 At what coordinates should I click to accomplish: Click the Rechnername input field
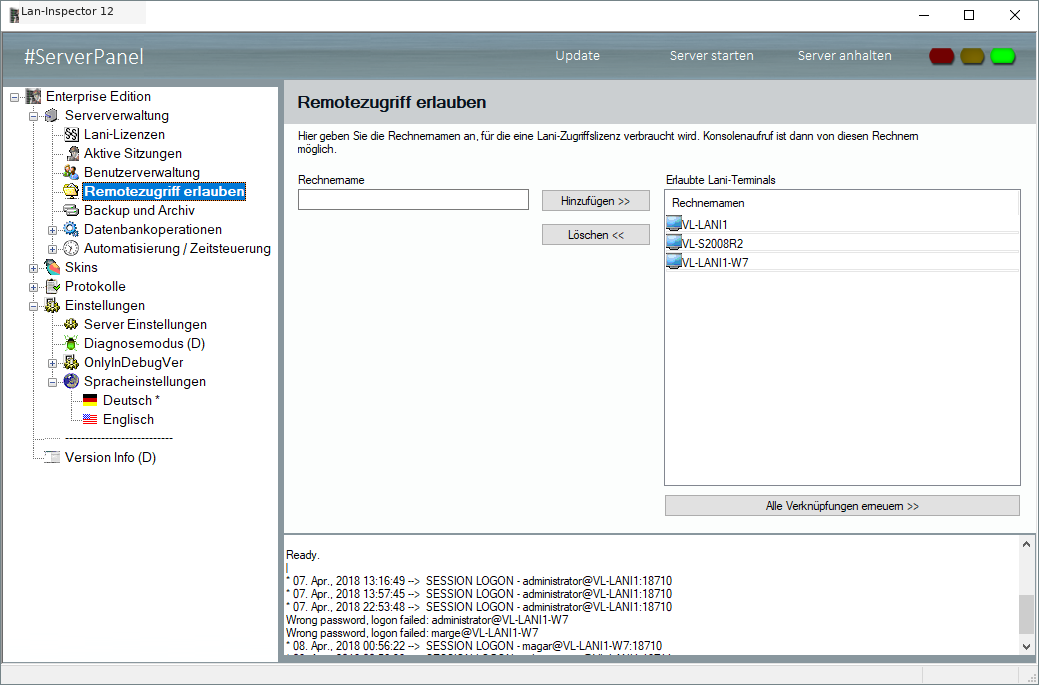(x=413, y=199)
